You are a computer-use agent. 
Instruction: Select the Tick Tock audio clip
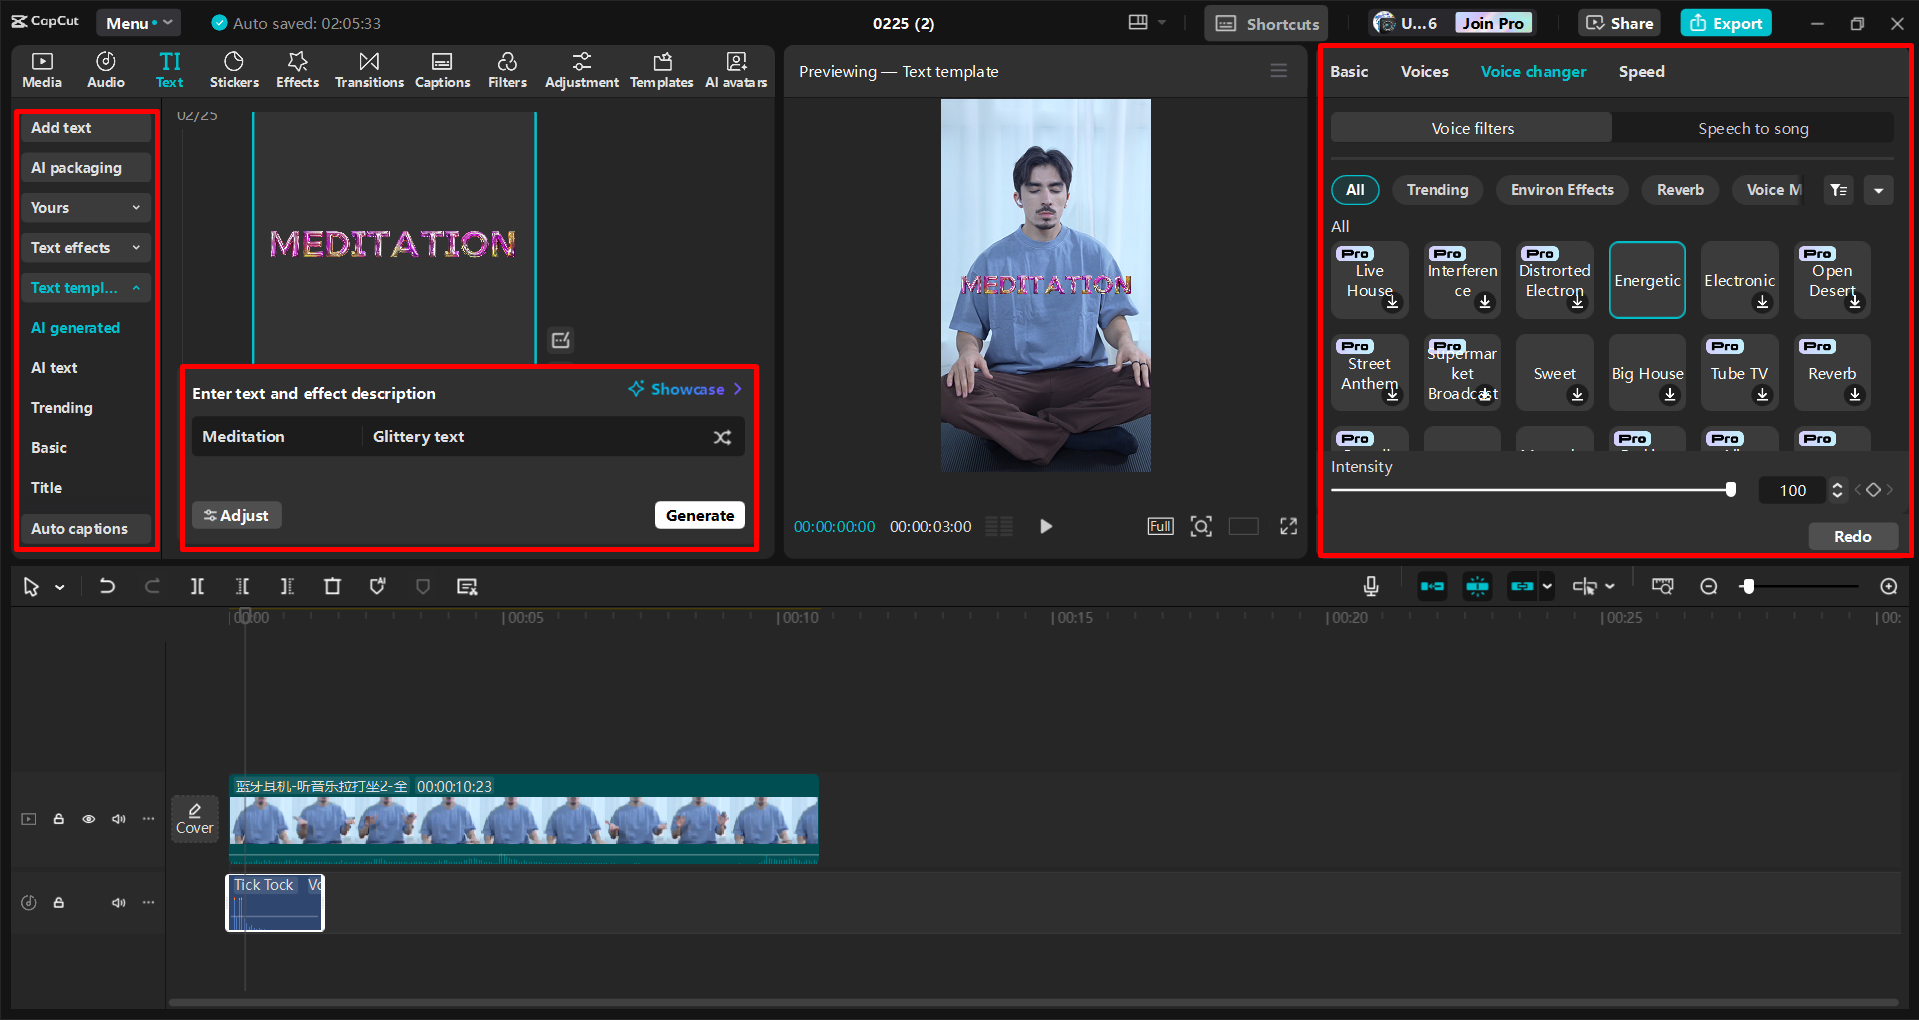pos(274,902)
